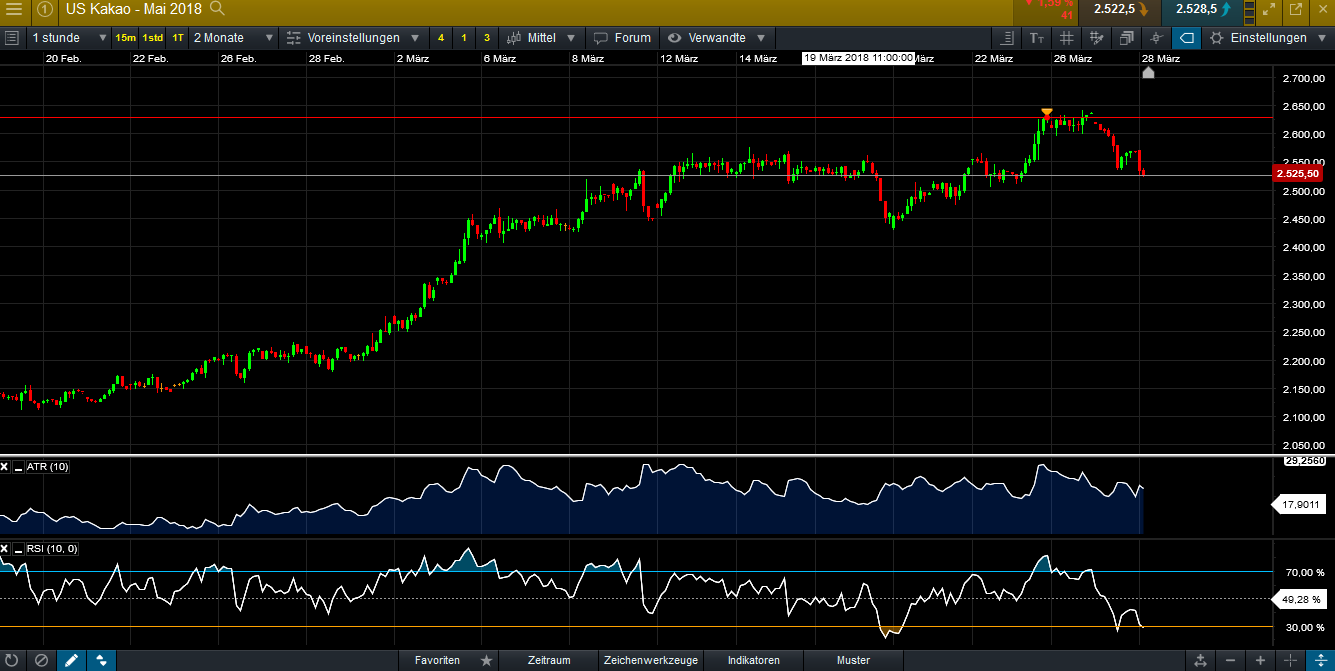Click the favorites star icon
This screenshot has width=1335, height=671.
[486, 660]
